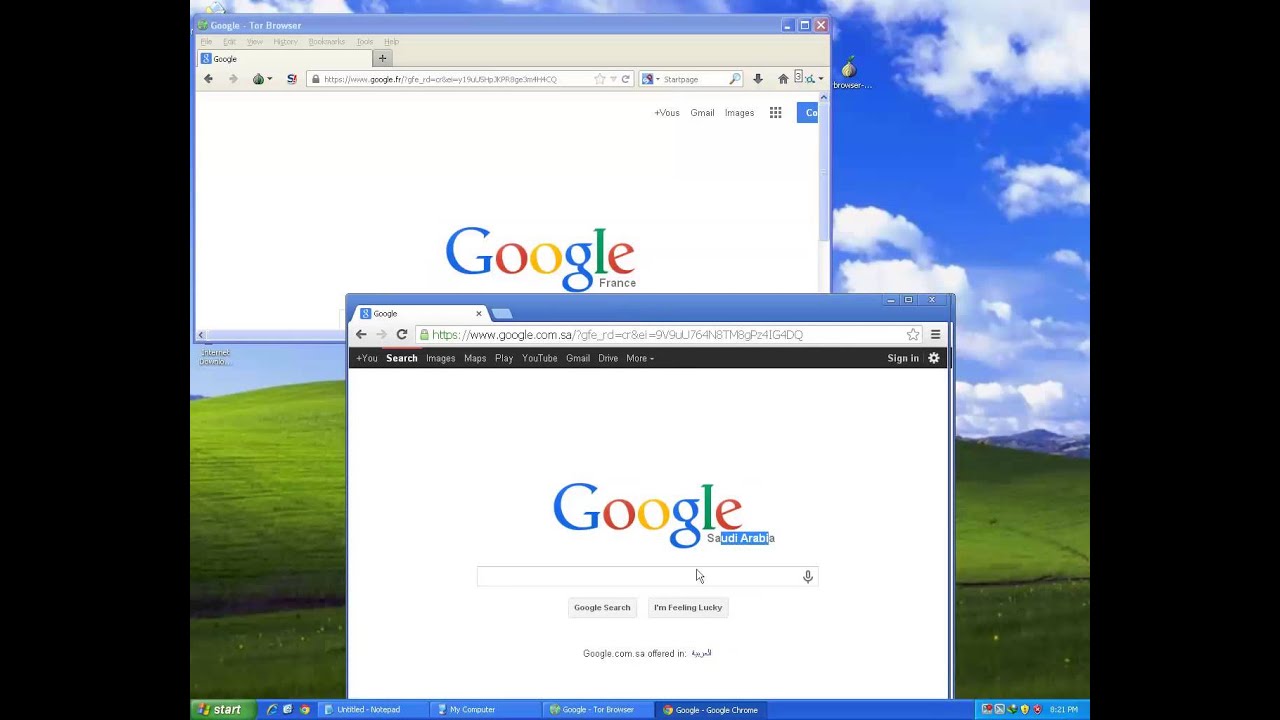The image size is (1280, 720).
Task: Open the Help menu in Tor Browser
Action: click(391, 42)
